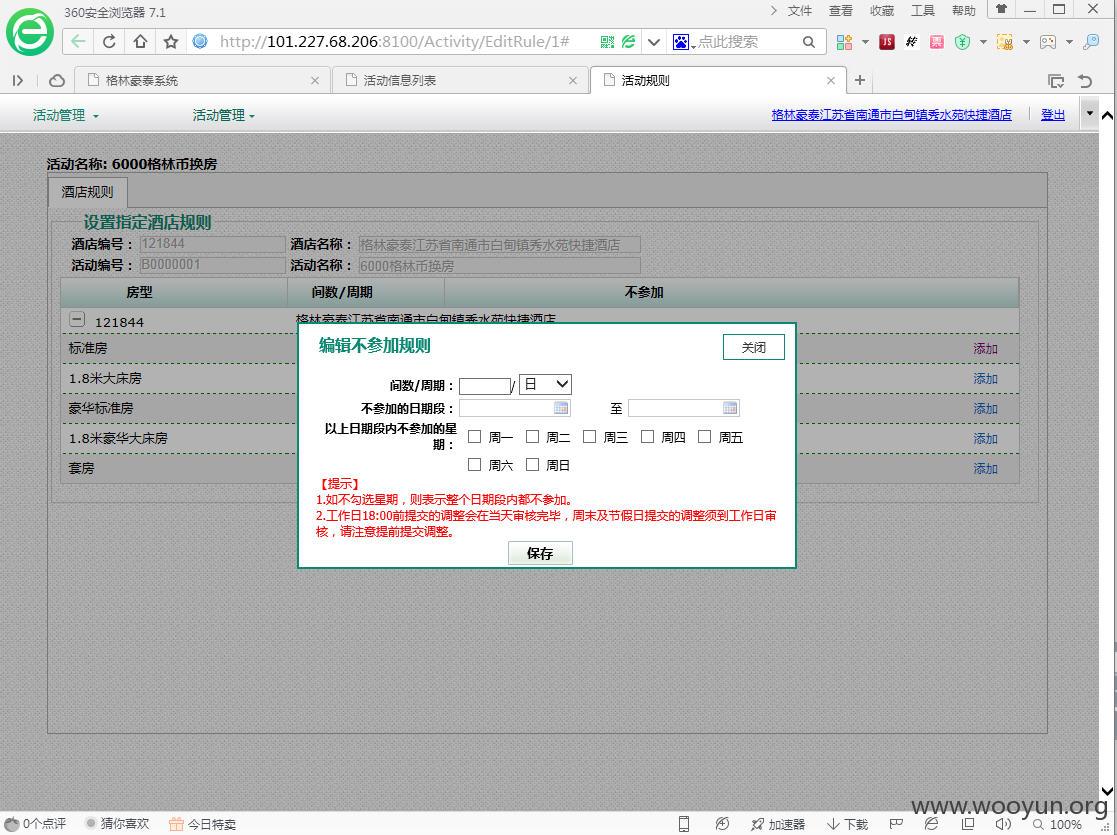The height and width of the screenshot is (835, 1117).
Task: Open start date calendar picker icon
Action: click(561, 408)
